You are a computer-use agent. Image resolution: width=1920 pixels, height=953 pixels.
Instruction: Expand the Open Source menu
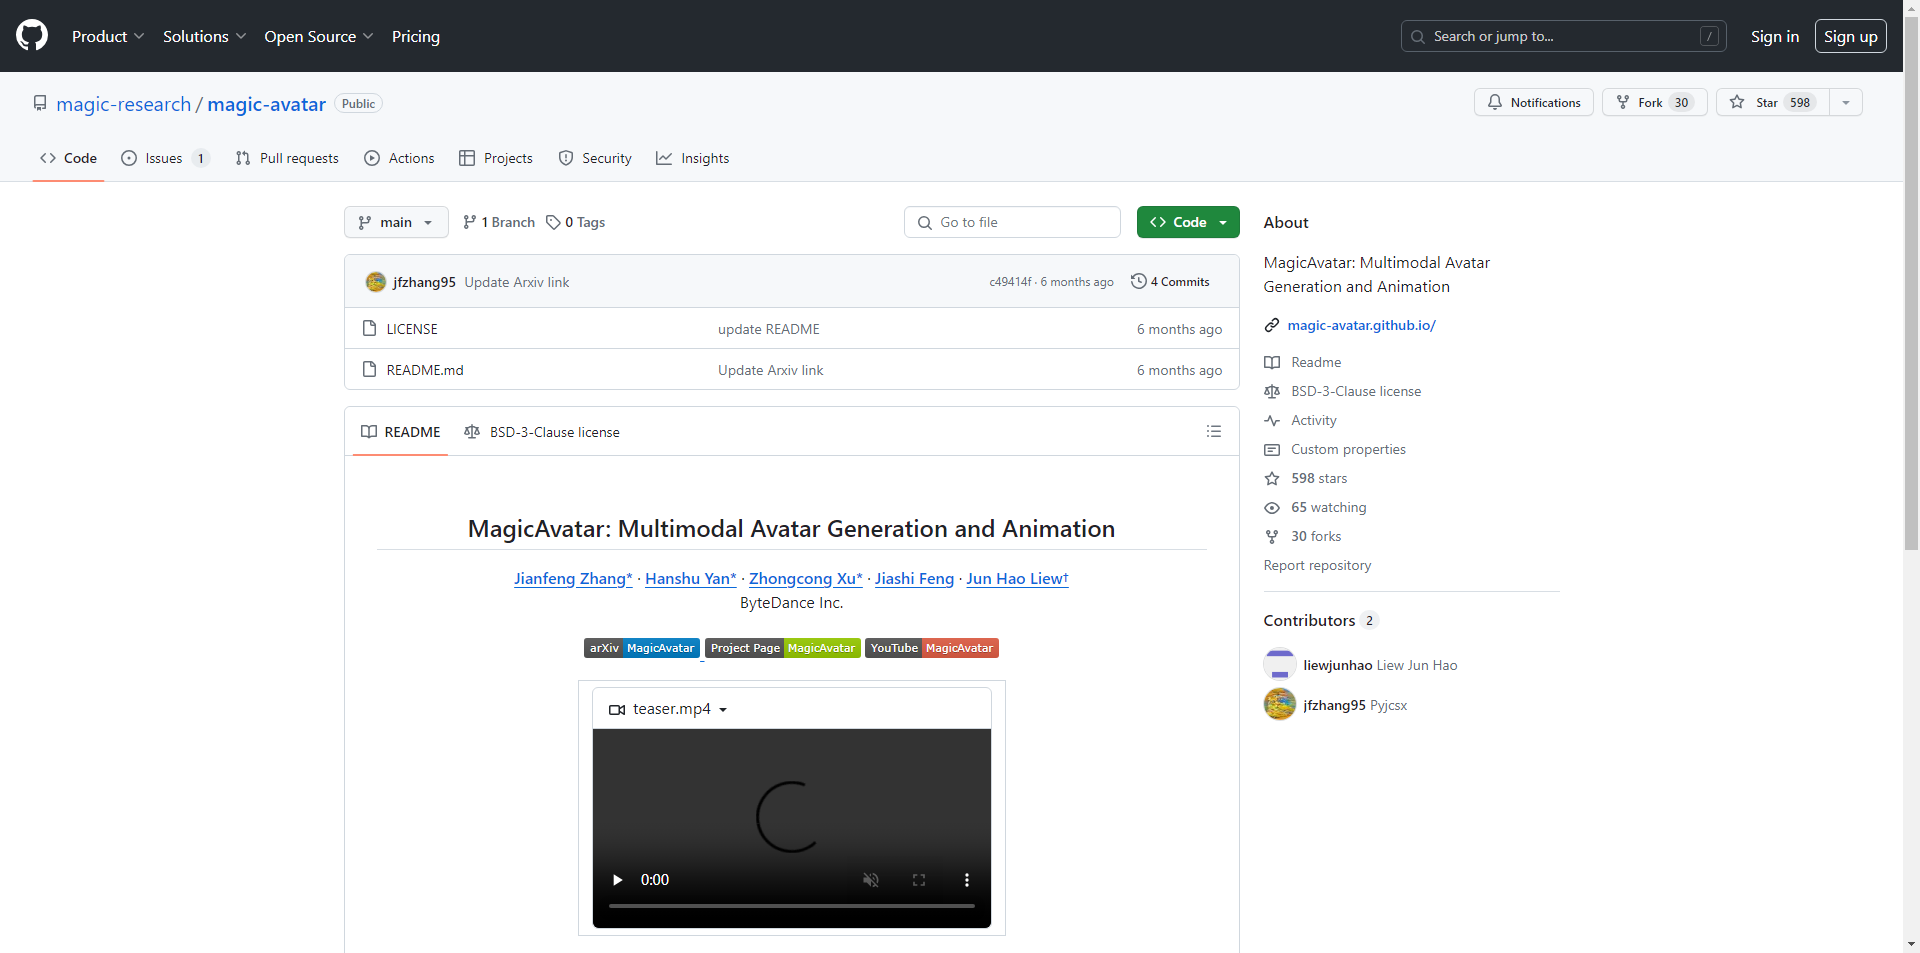(x=318, y=36)
